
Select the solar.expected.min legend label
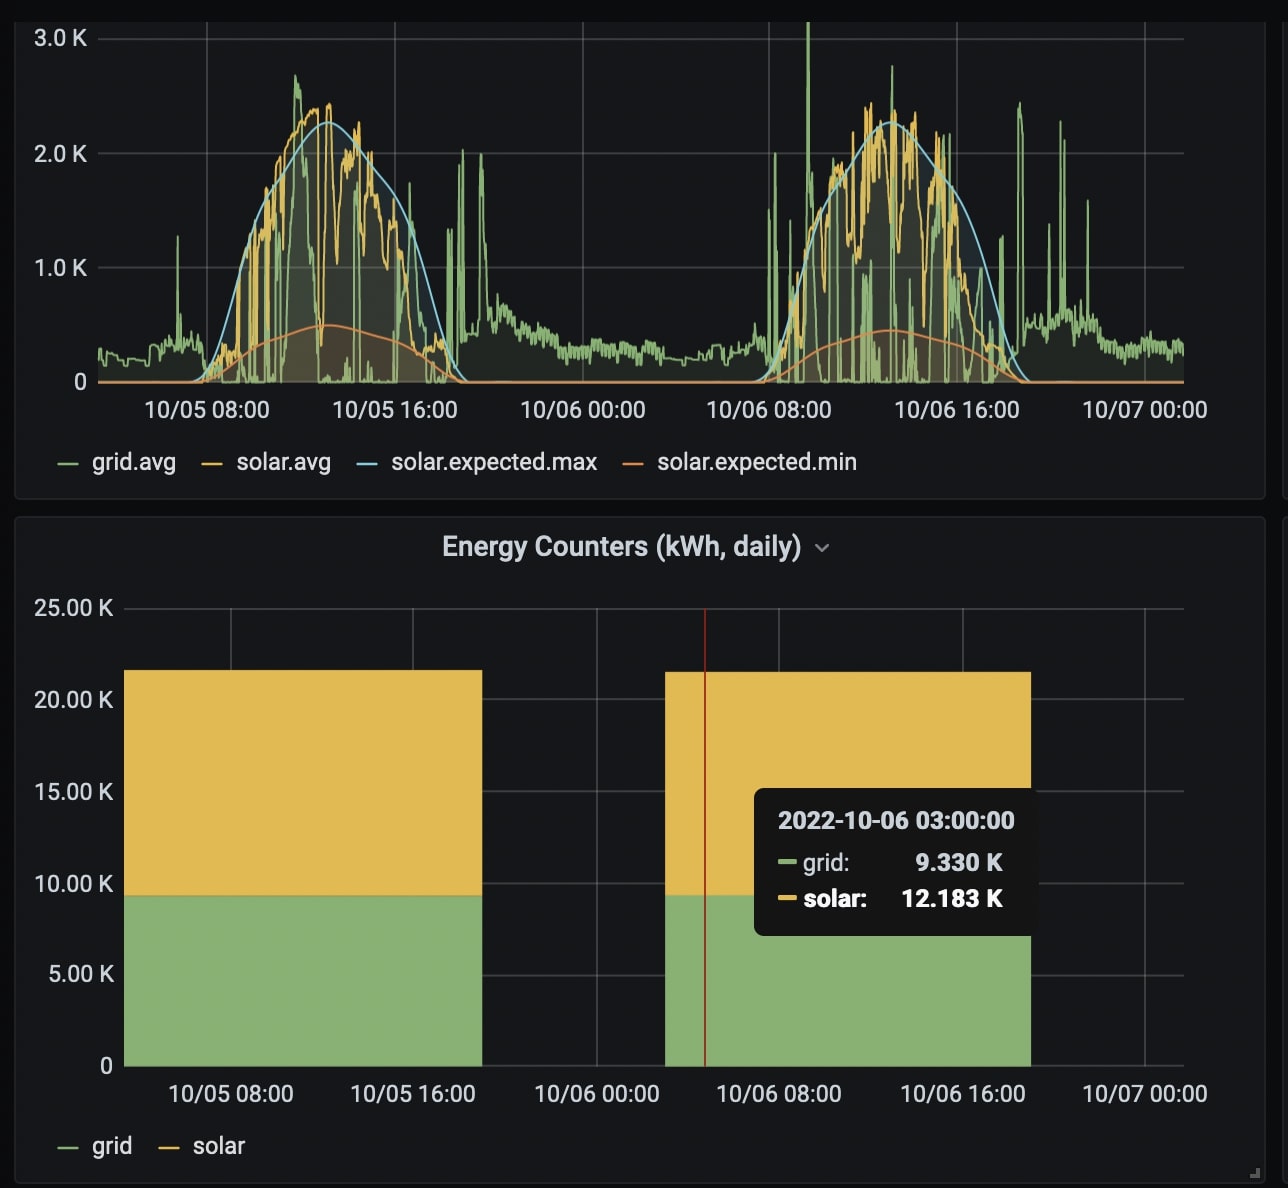[757, 462]
